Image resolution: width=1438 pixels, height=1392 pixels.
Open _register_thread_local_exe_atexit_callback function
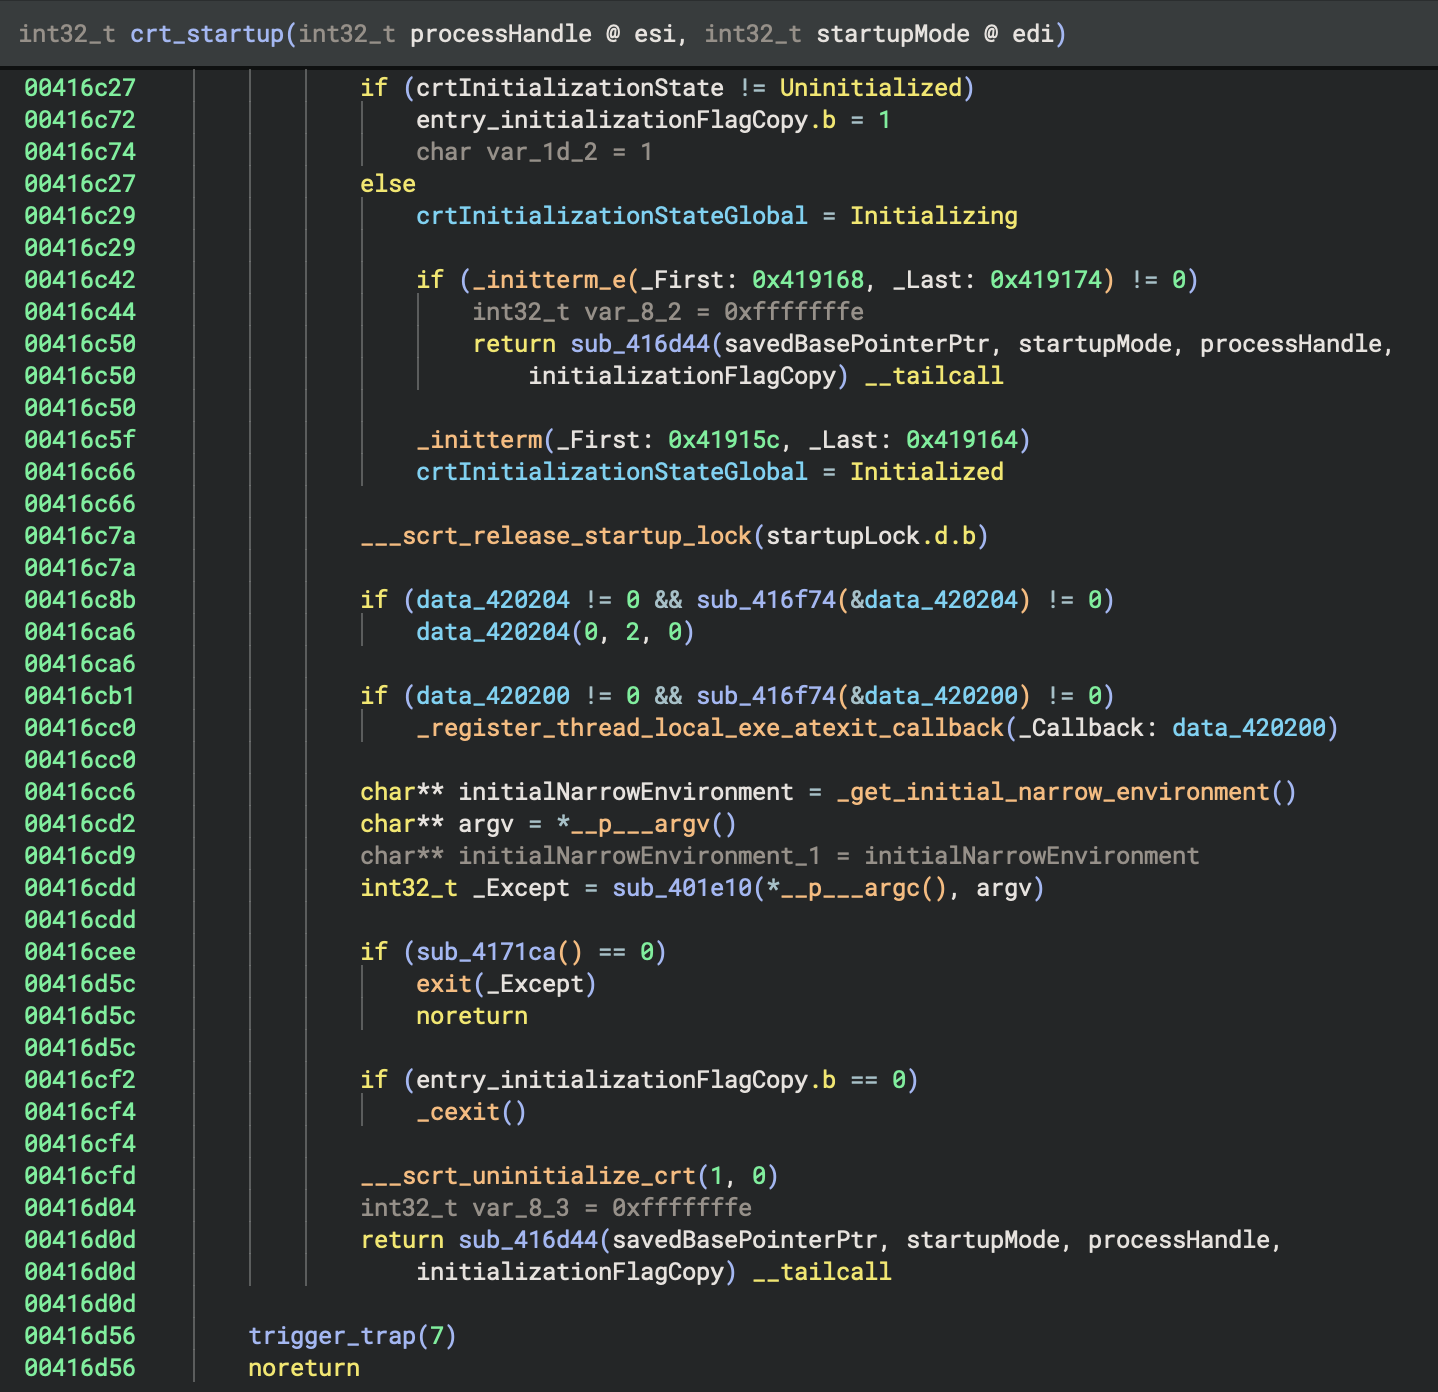tap(710, 728)
